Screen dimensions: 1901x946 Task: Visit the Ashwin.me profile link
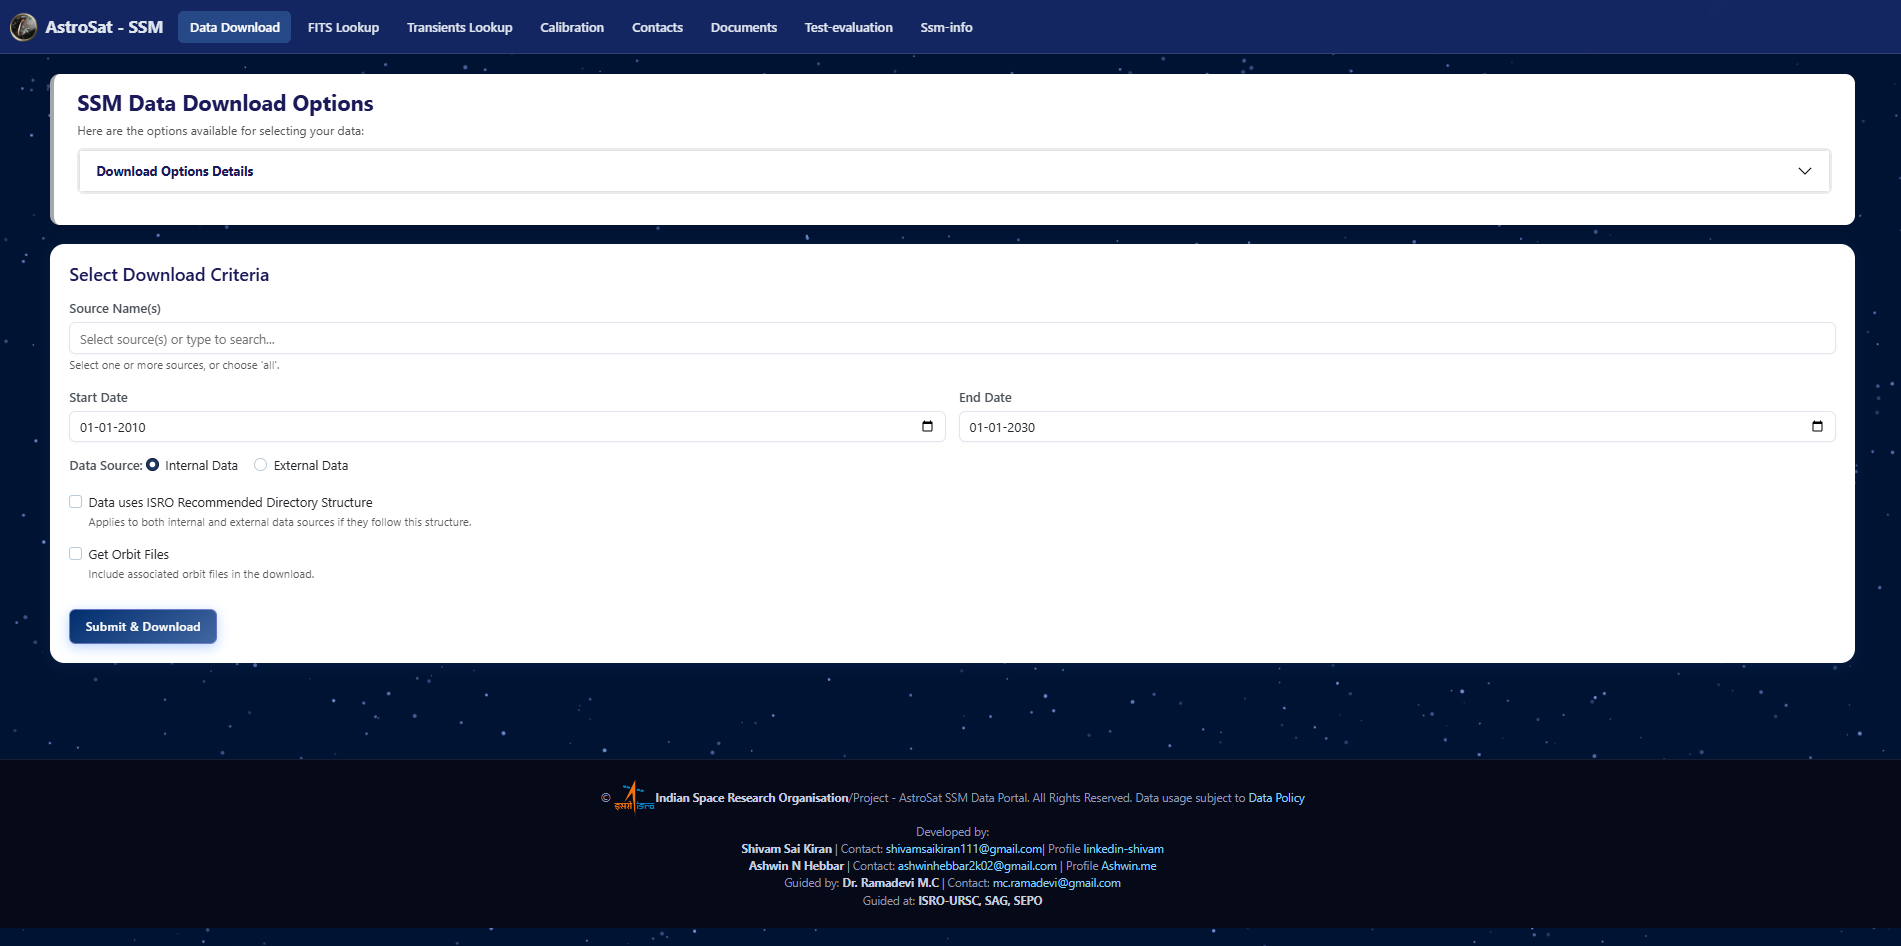[1128, 866]
